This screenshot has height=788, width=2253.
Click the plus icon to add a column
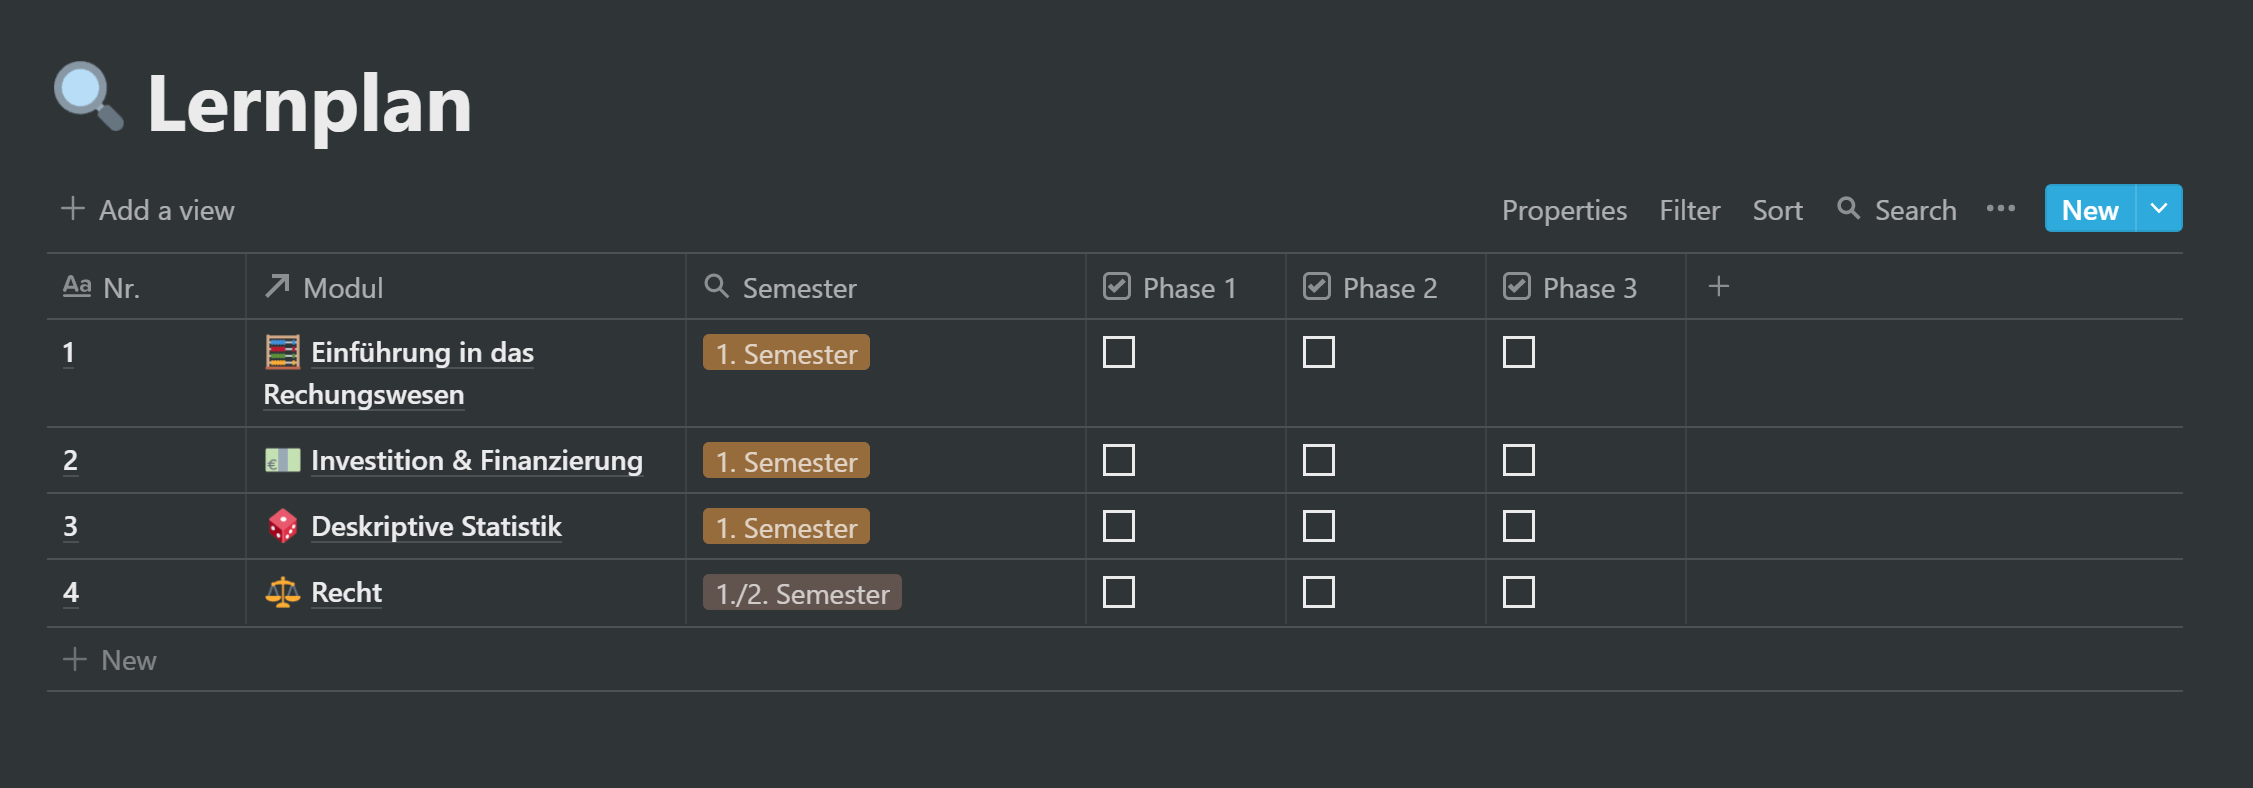click(1718, 287)
